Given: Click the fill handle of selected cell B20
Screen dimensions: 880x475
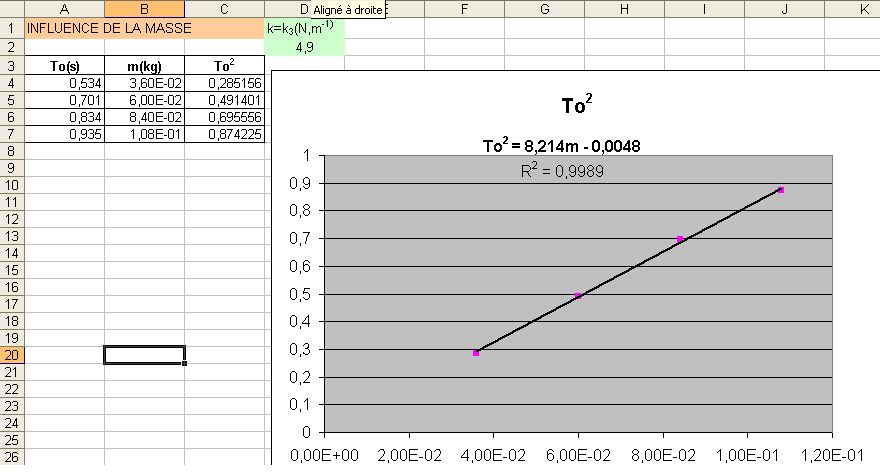Looking at the screenshot, I should [185, 364].
